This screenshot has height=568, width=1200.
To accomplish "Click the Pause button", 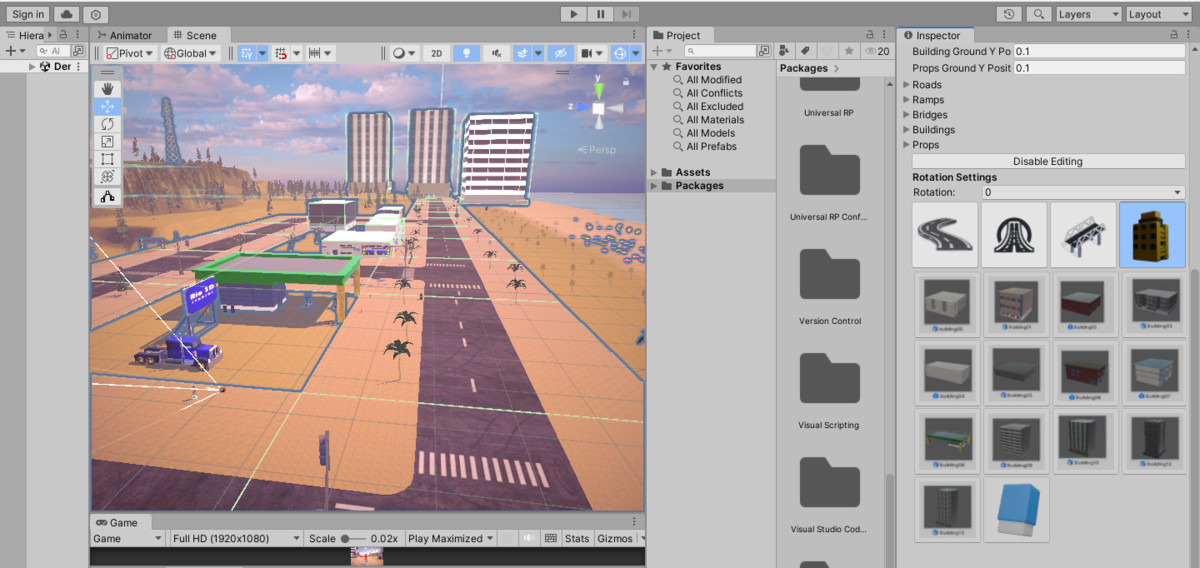I will [x=600, y=14].
